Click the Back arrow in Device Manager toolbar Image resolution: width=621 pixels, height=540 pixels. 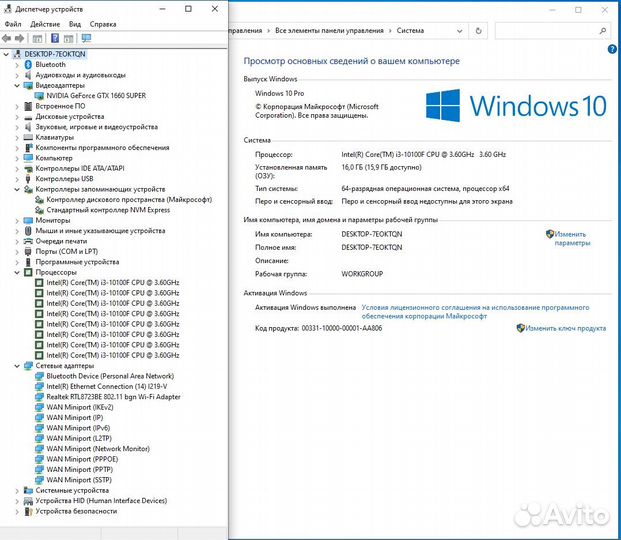point(6,38)
